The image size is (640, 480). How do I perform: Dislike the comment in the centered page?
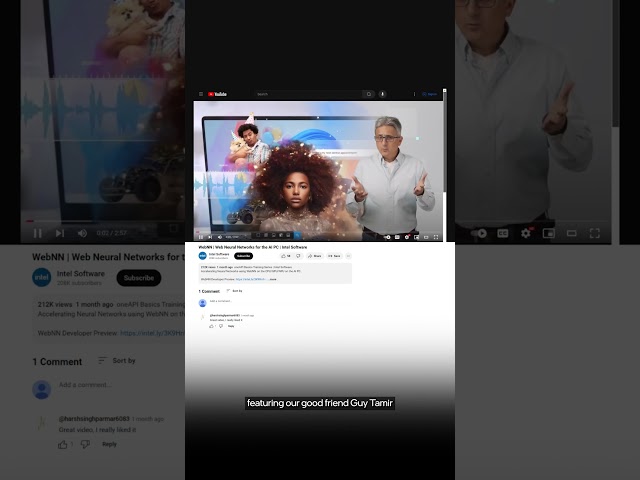[x=221, y=326]
